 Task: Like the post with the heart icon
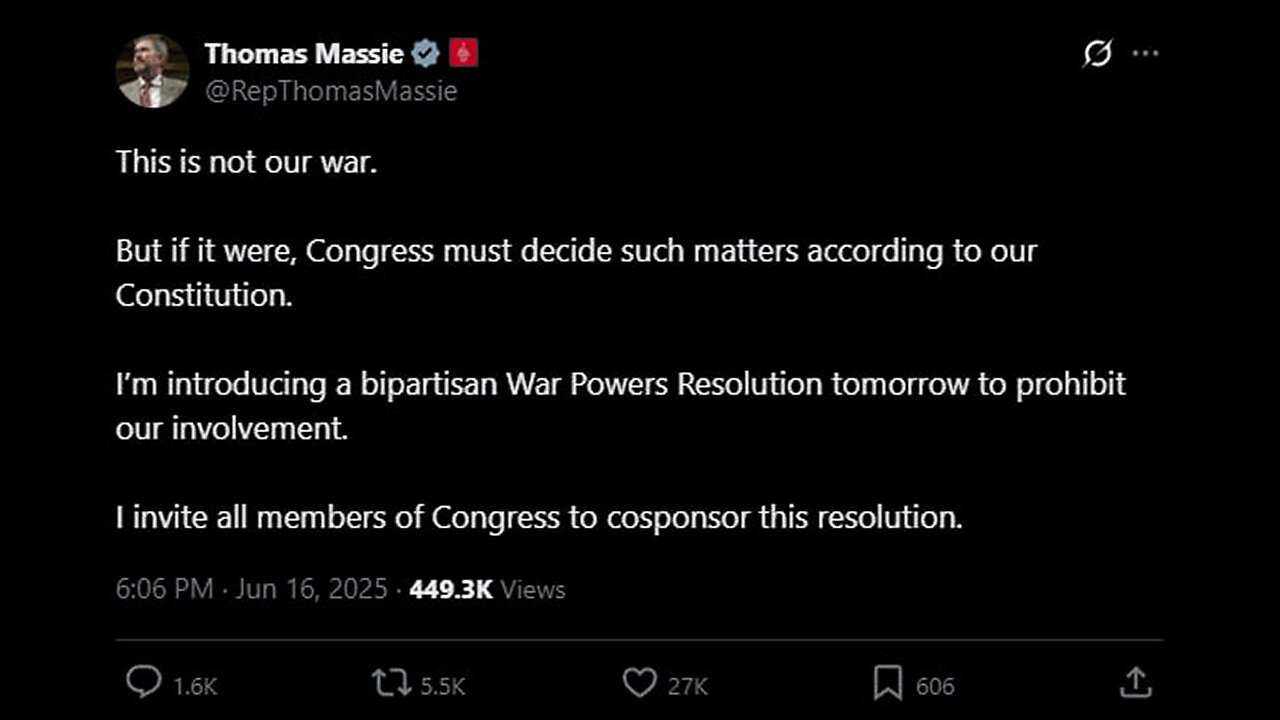click(638, 684)
